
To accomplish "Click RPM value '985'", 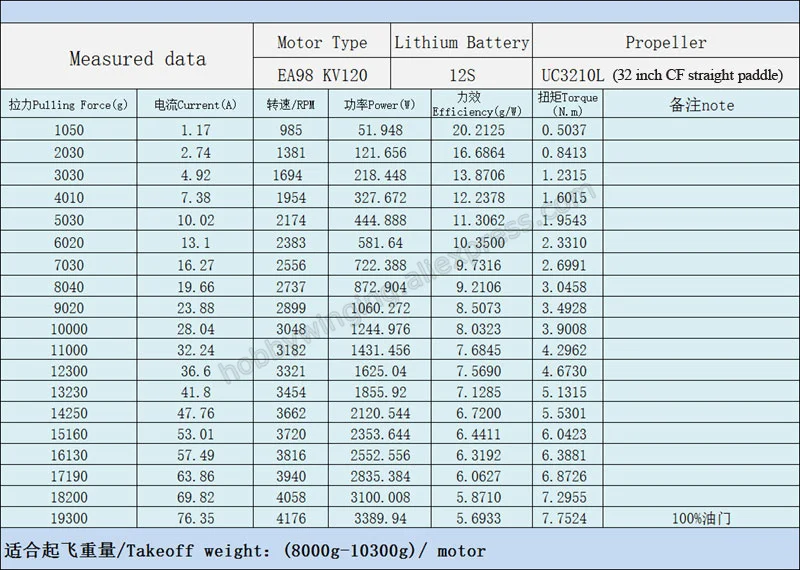I will pyautogui.click(x=291, y=130).
